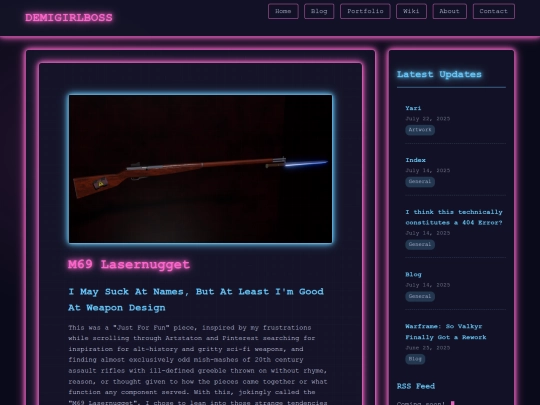Screen dimensions: 540x405
Task: Go to the Blog nav button
Action: pyautogui.click(x=319, y=11)
